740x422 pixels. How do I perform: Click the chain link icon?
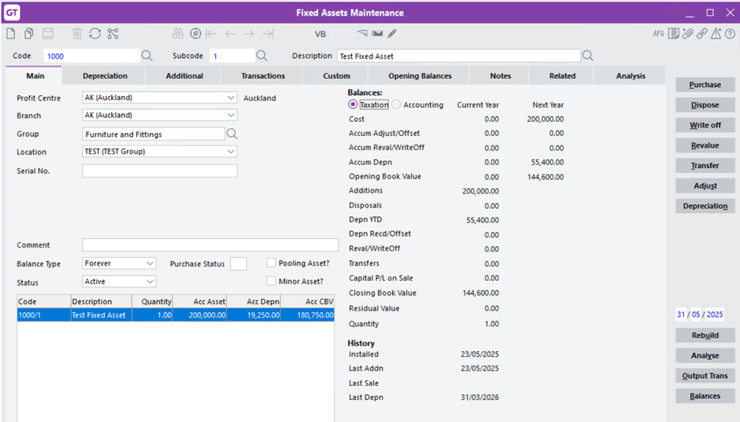(702, 34)
